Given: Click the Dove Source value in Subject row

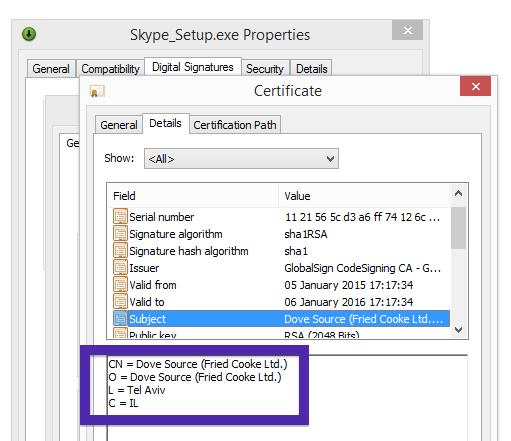Looking at the screenshot, I should [363, 319].
